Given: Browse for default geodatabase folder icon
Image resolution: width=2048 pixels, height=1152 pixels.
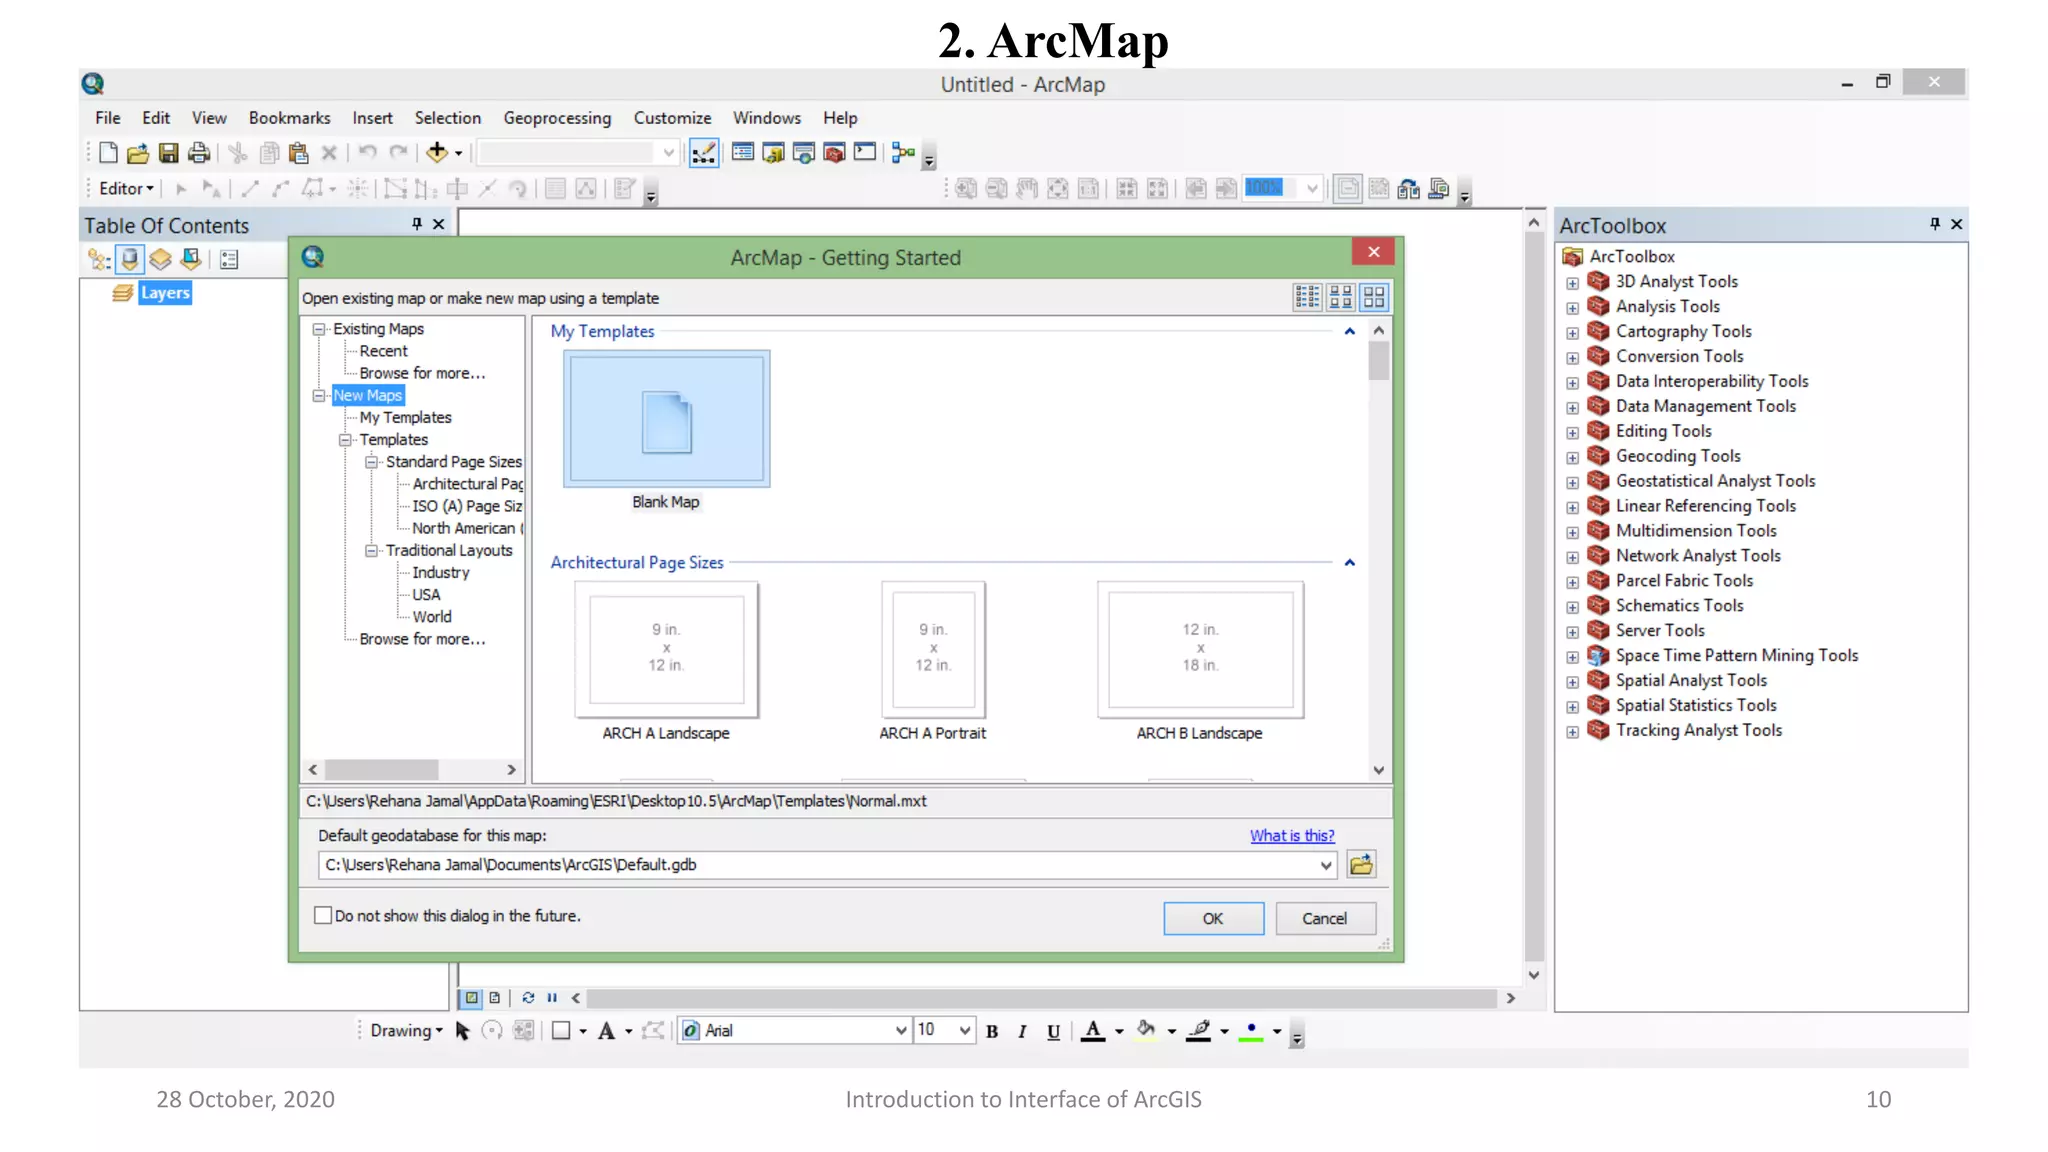Looking at the screenshot, I should 1361,865.
